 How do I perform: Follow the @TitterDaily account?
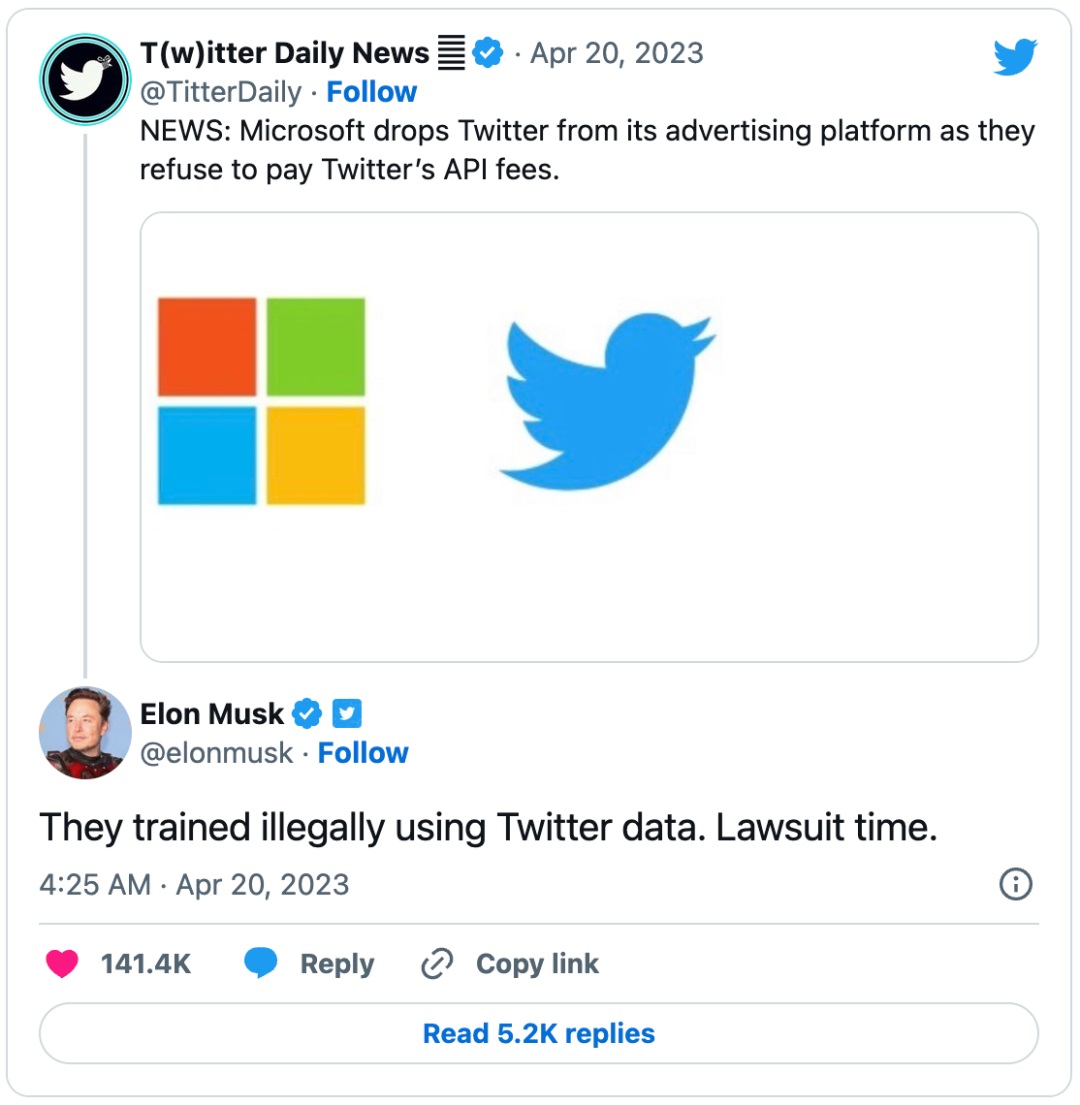[x=372, y=92]
